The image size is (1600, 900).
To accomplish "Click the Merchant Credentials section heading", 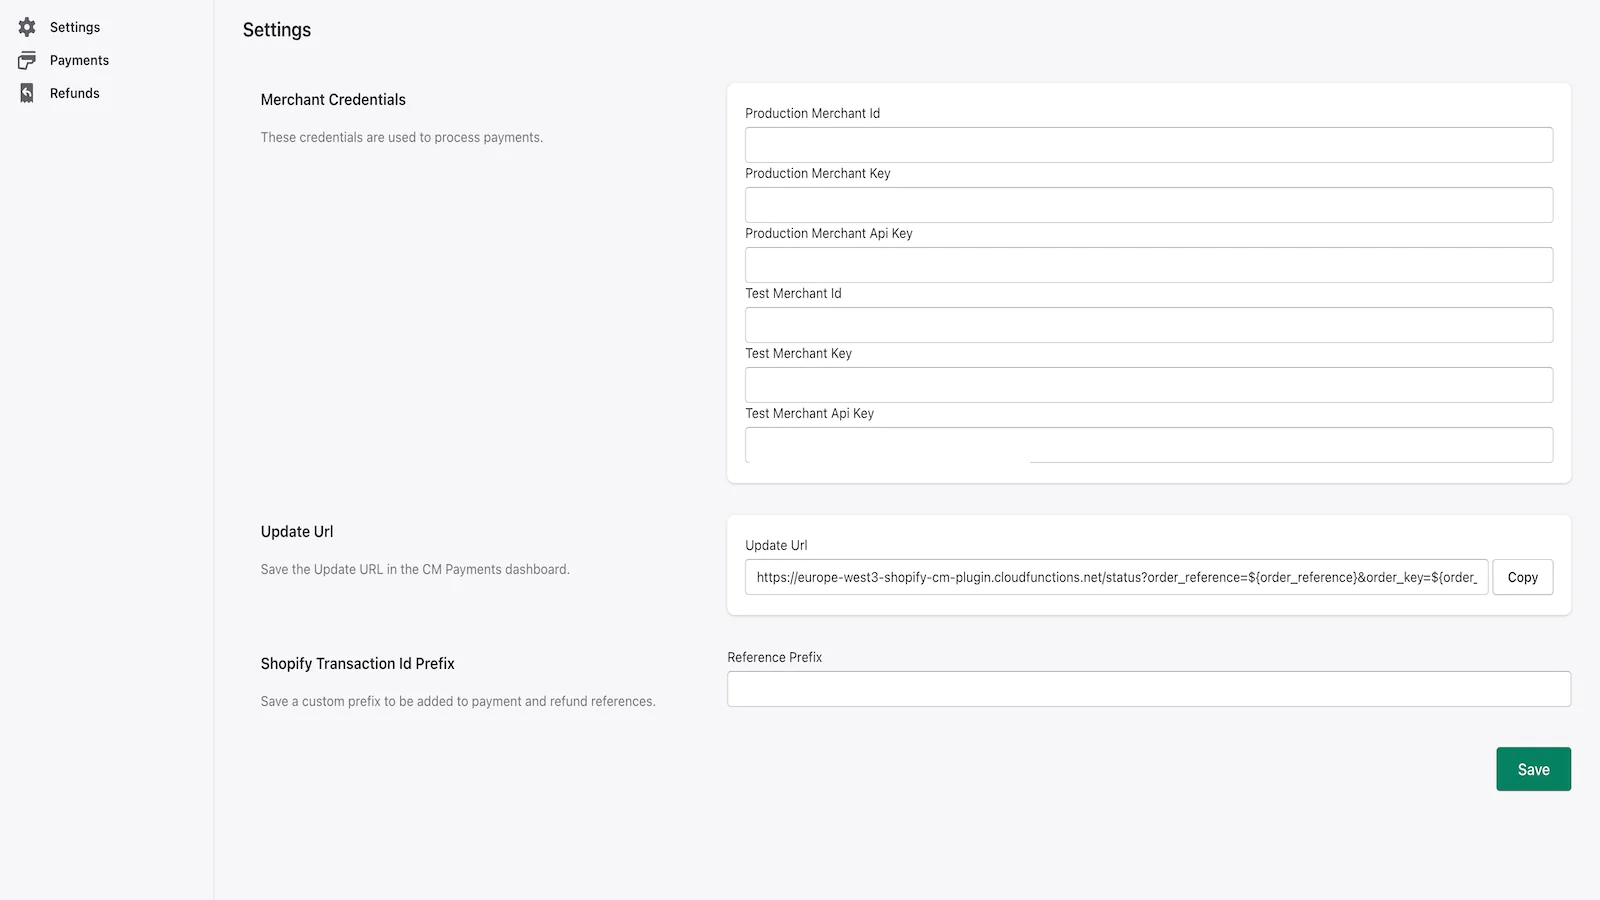I will pyautogui.click(x=333, y=100).
